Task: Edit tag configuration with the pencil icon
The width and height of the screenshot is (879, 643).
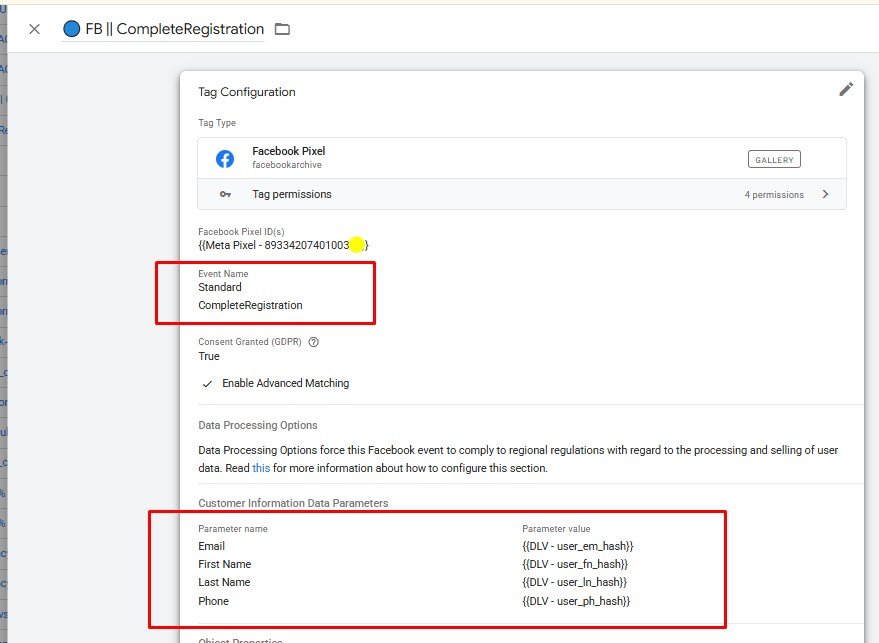Action: [x=846, y=89]
